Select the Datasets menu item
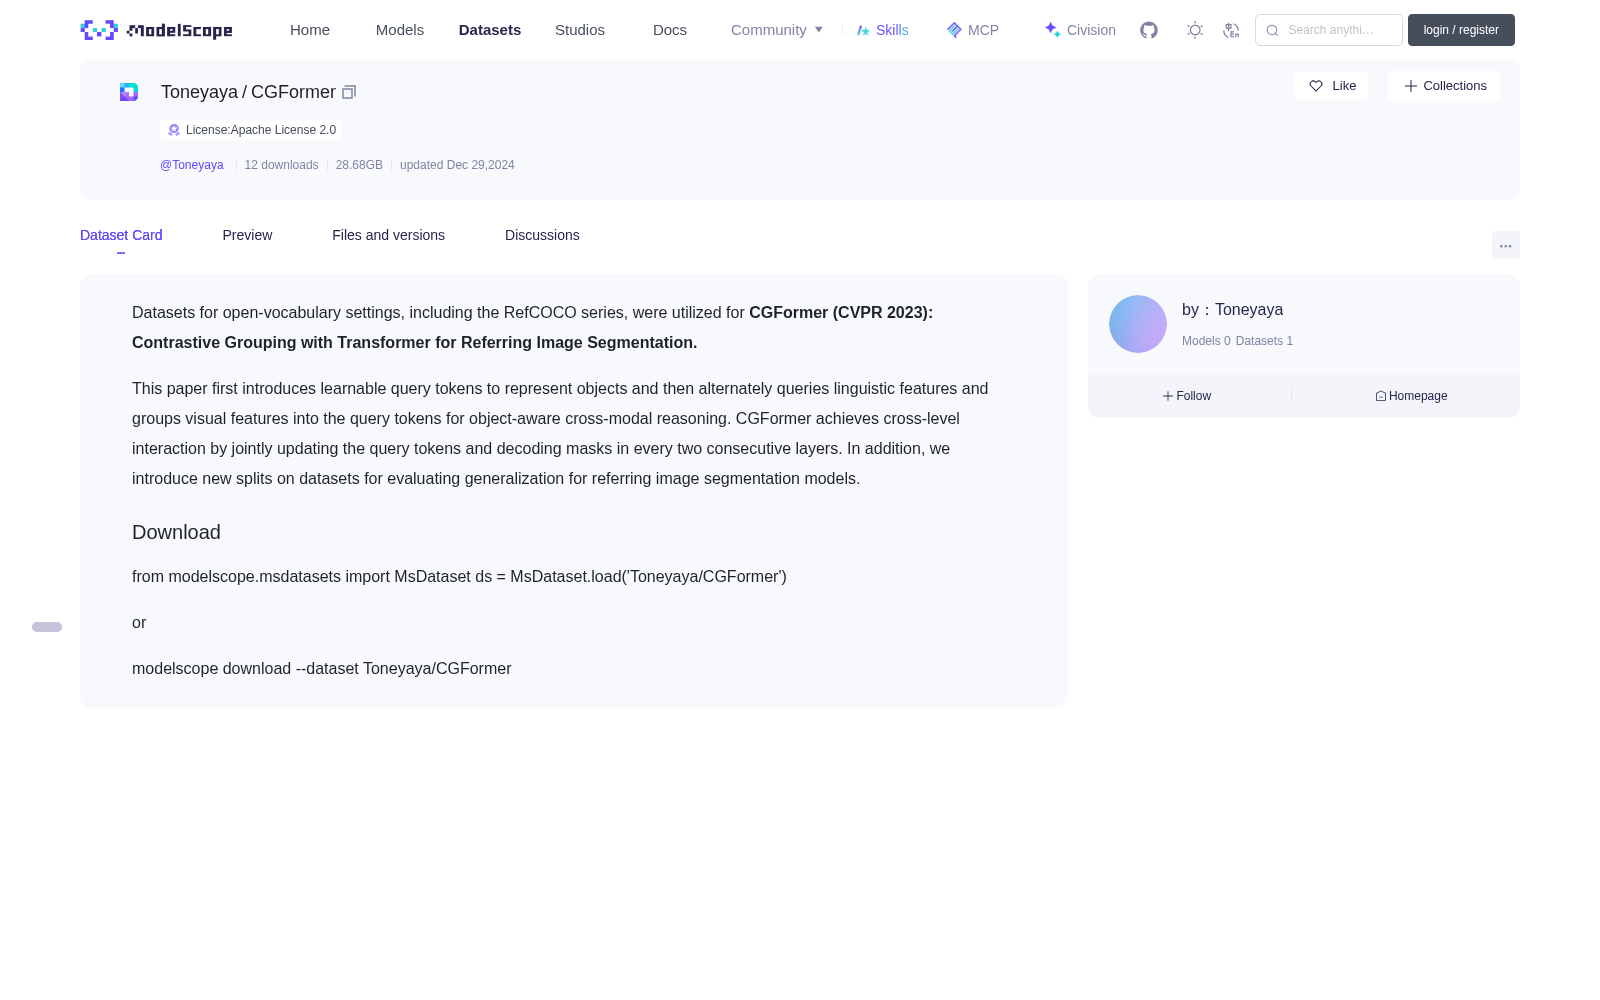This screenshot has width=1600, height=1000. pyautogui.click(x=490, y=30)
